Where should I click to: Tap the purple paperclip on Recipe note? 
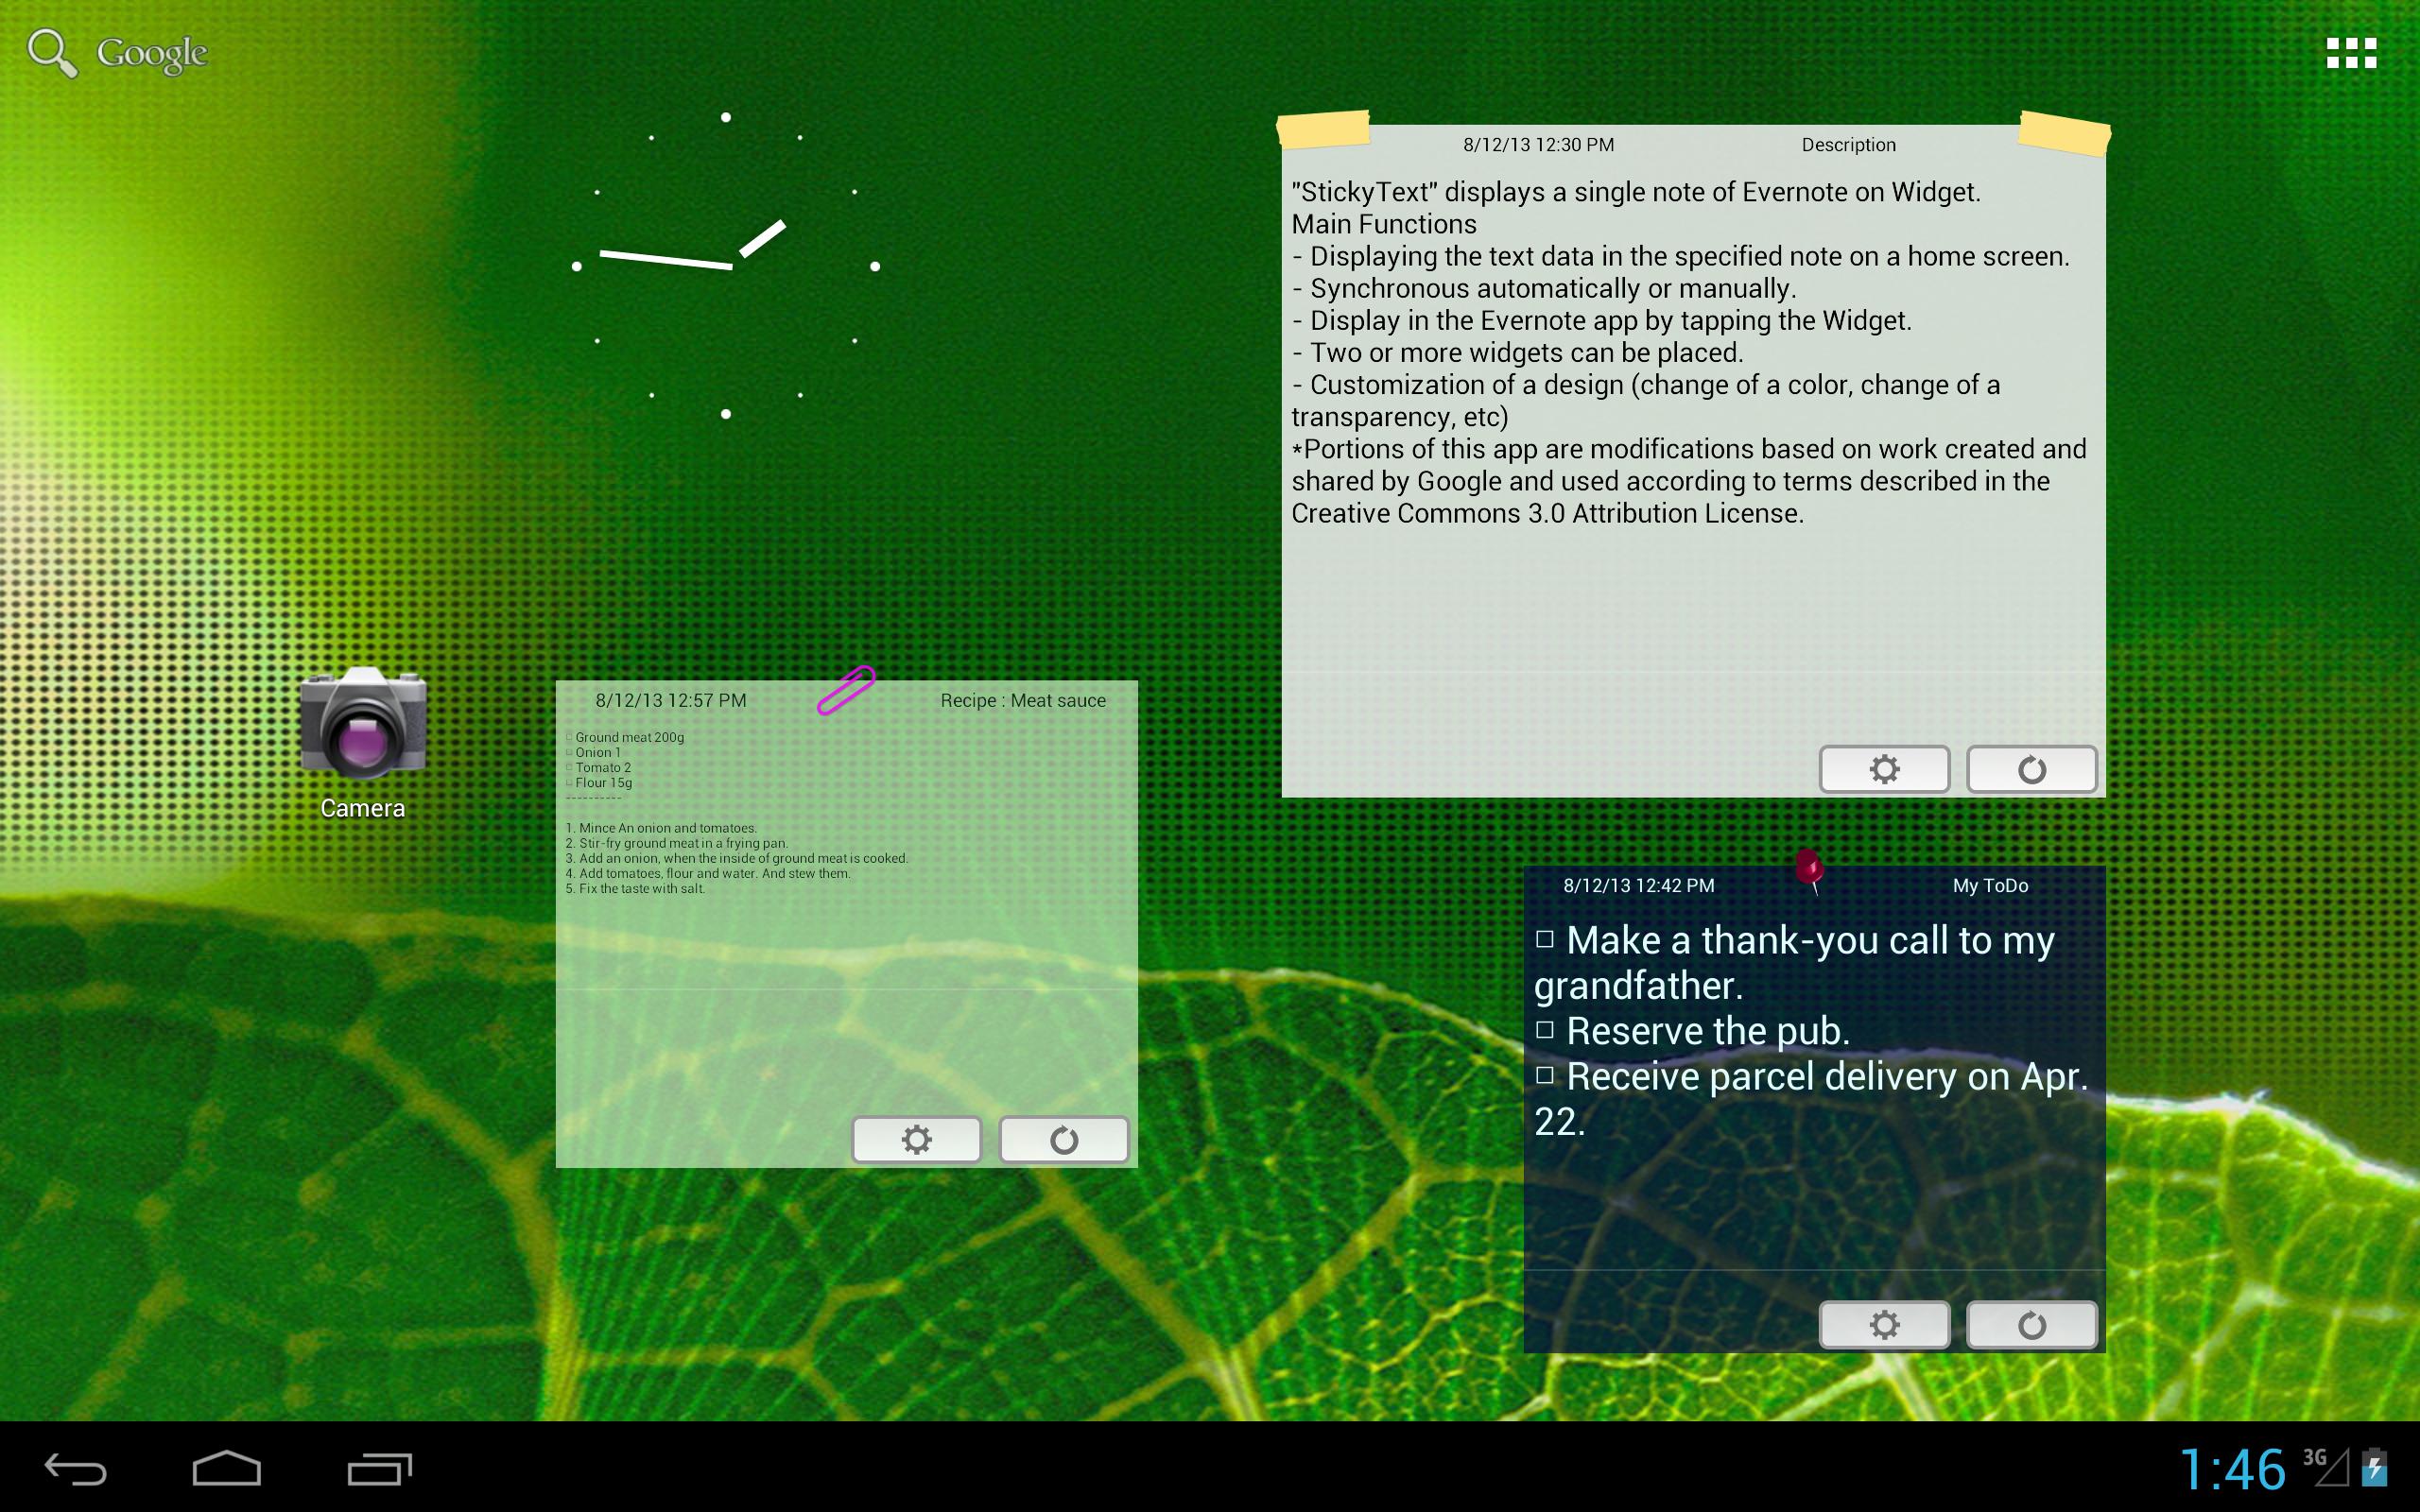click(x=845, y=690)
